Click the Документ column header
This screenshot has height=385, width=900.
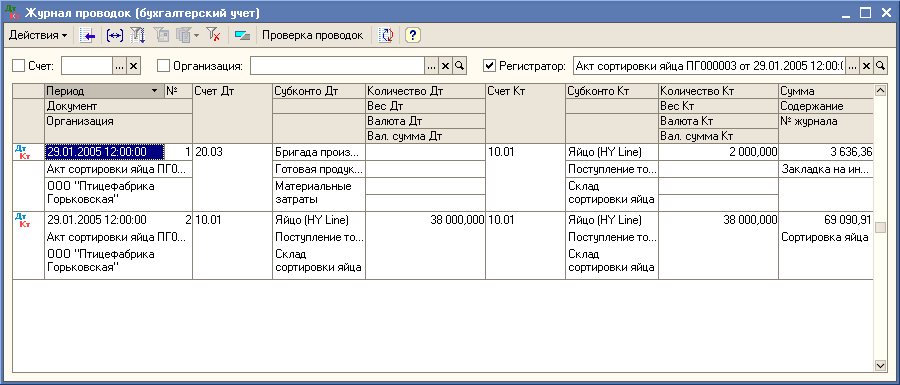click(x=118, y=106)
